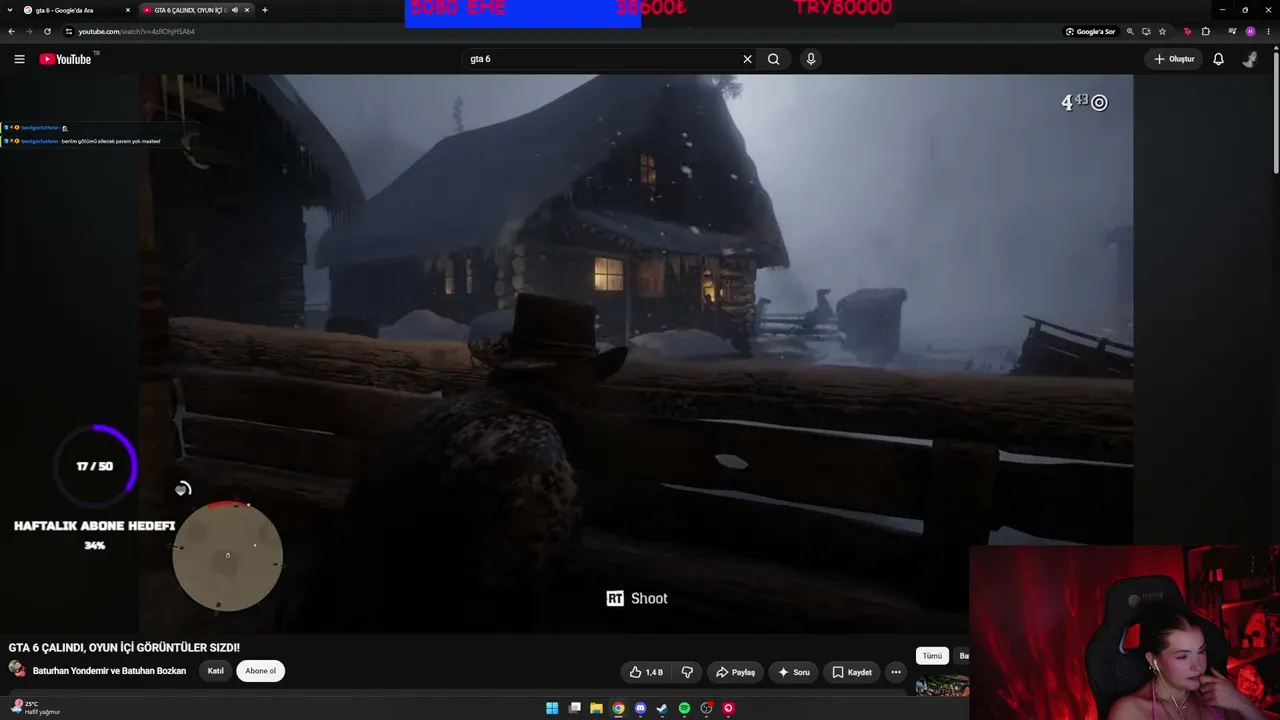Open Task View on the taskbar
Screen dimensions: 1280x720
click(574, 708)
